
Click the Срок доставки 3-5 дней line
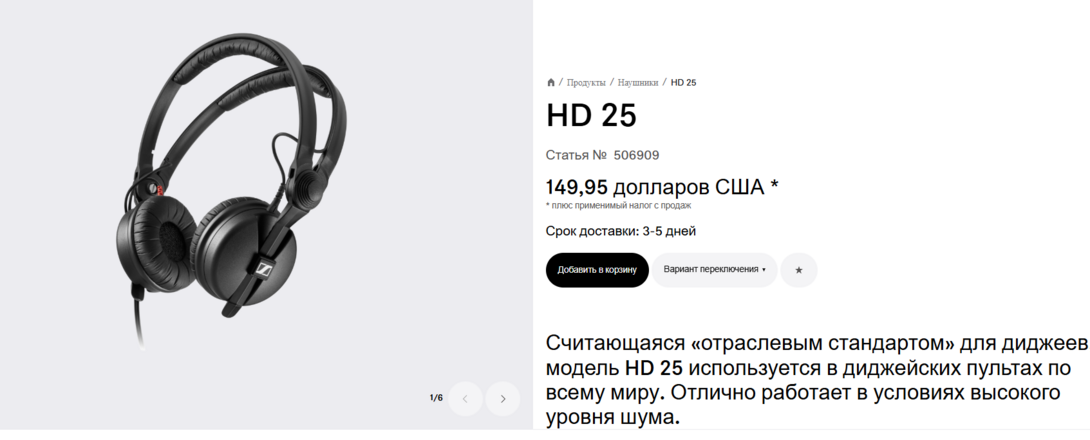pyautogui.click(x=621, y=231)
